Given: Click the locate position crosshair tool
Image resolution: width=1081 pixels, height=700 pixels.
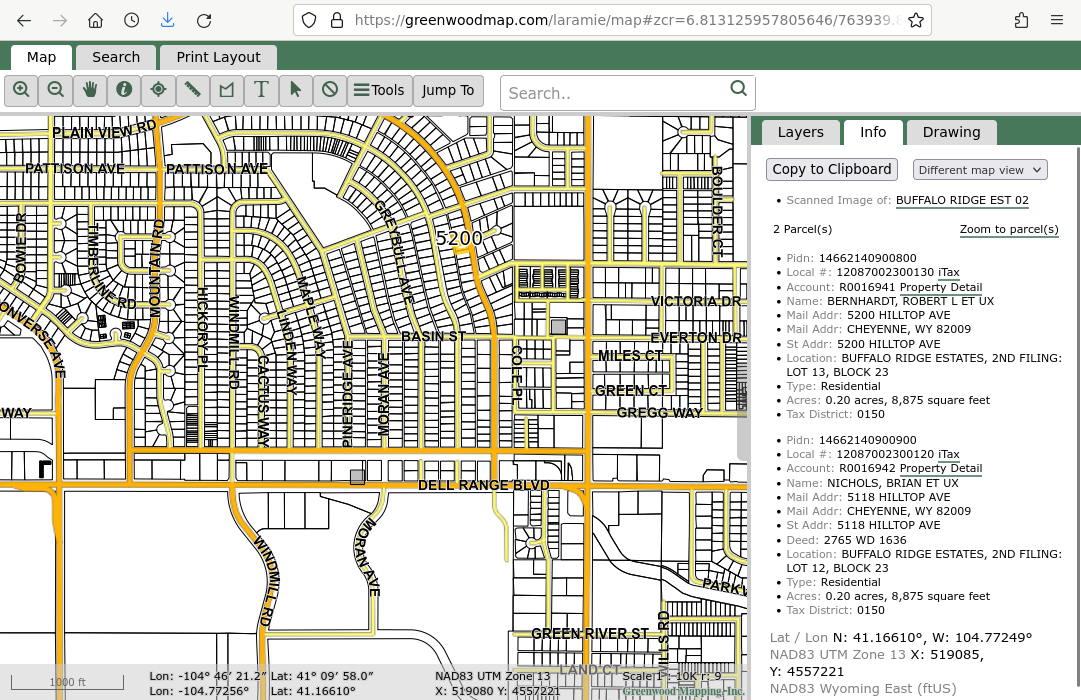Looking at the screenshot, I should click(158, 90).
